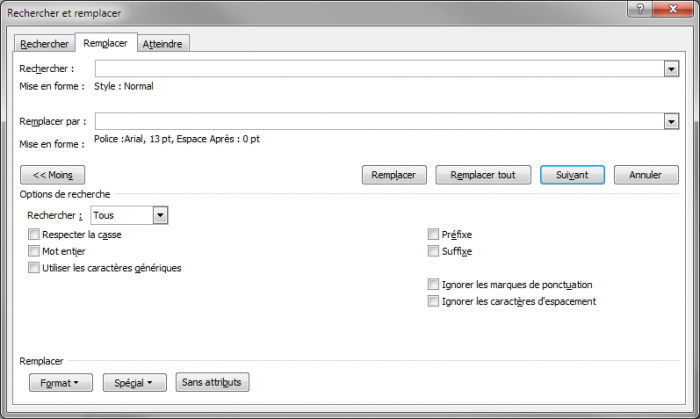
Task: Click the help question mark icon
Action: (x=640, y=9)
